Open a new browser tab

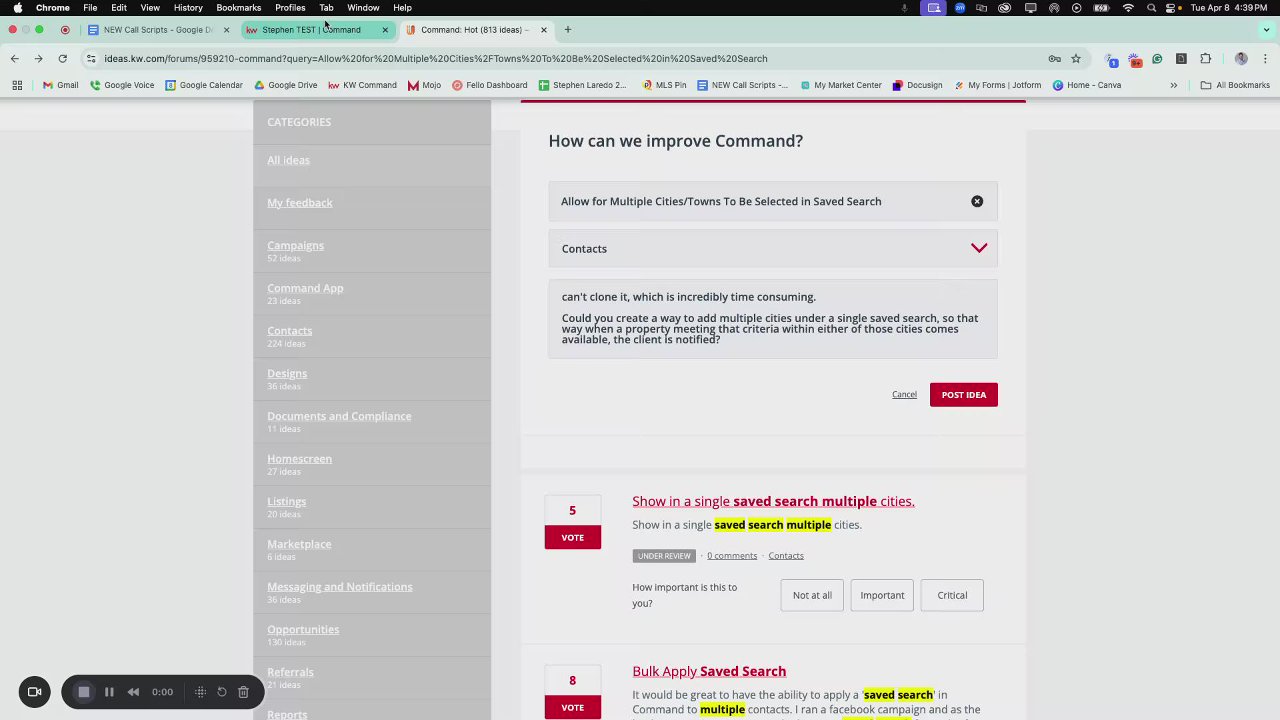coord(567,30)
